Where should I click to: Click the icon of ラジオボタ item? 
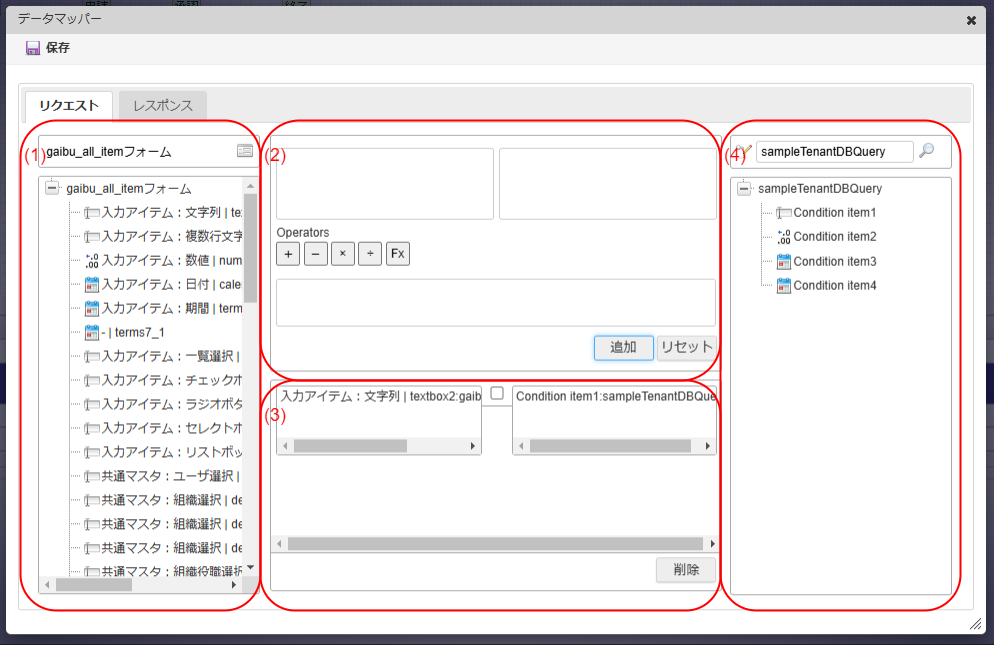coord(92,405)
